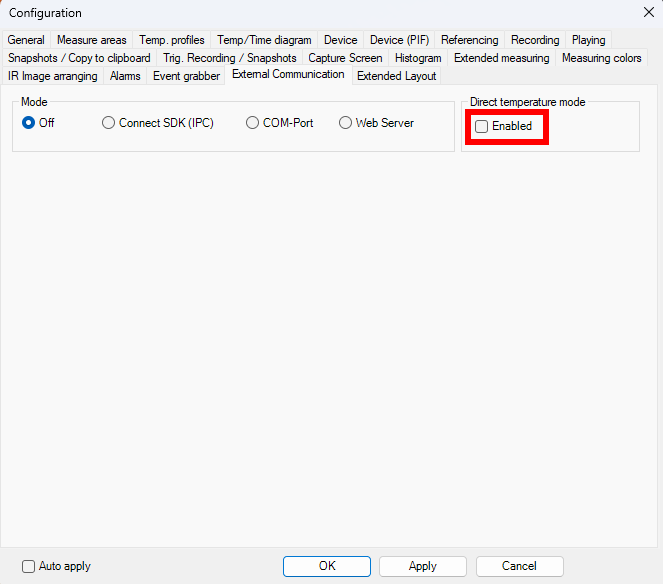Open the Extended Layout tab
This screenshot has height=584, width=663.
click(397, 76)
